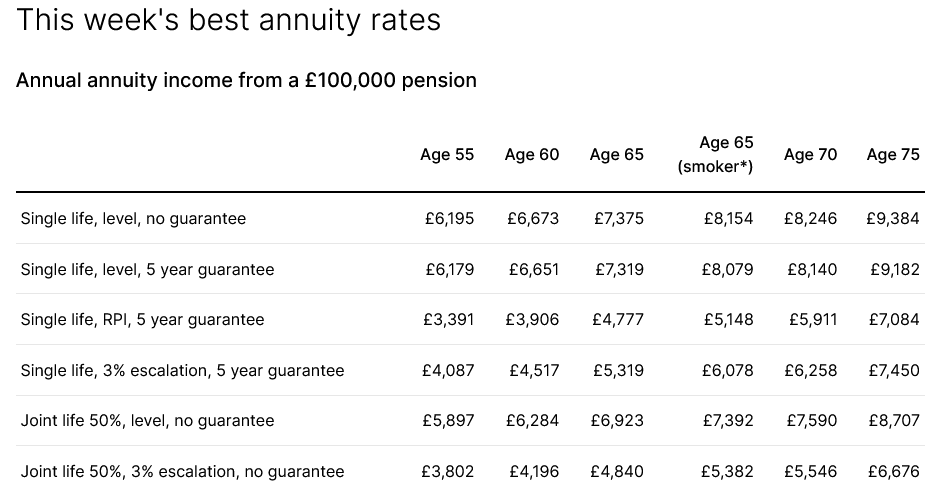Image resolution: width=939 pixels, height=495 pixels.
Task: Select 'Single life, level, 5 year guarantee' label
Action: click(x=147, y=269)
